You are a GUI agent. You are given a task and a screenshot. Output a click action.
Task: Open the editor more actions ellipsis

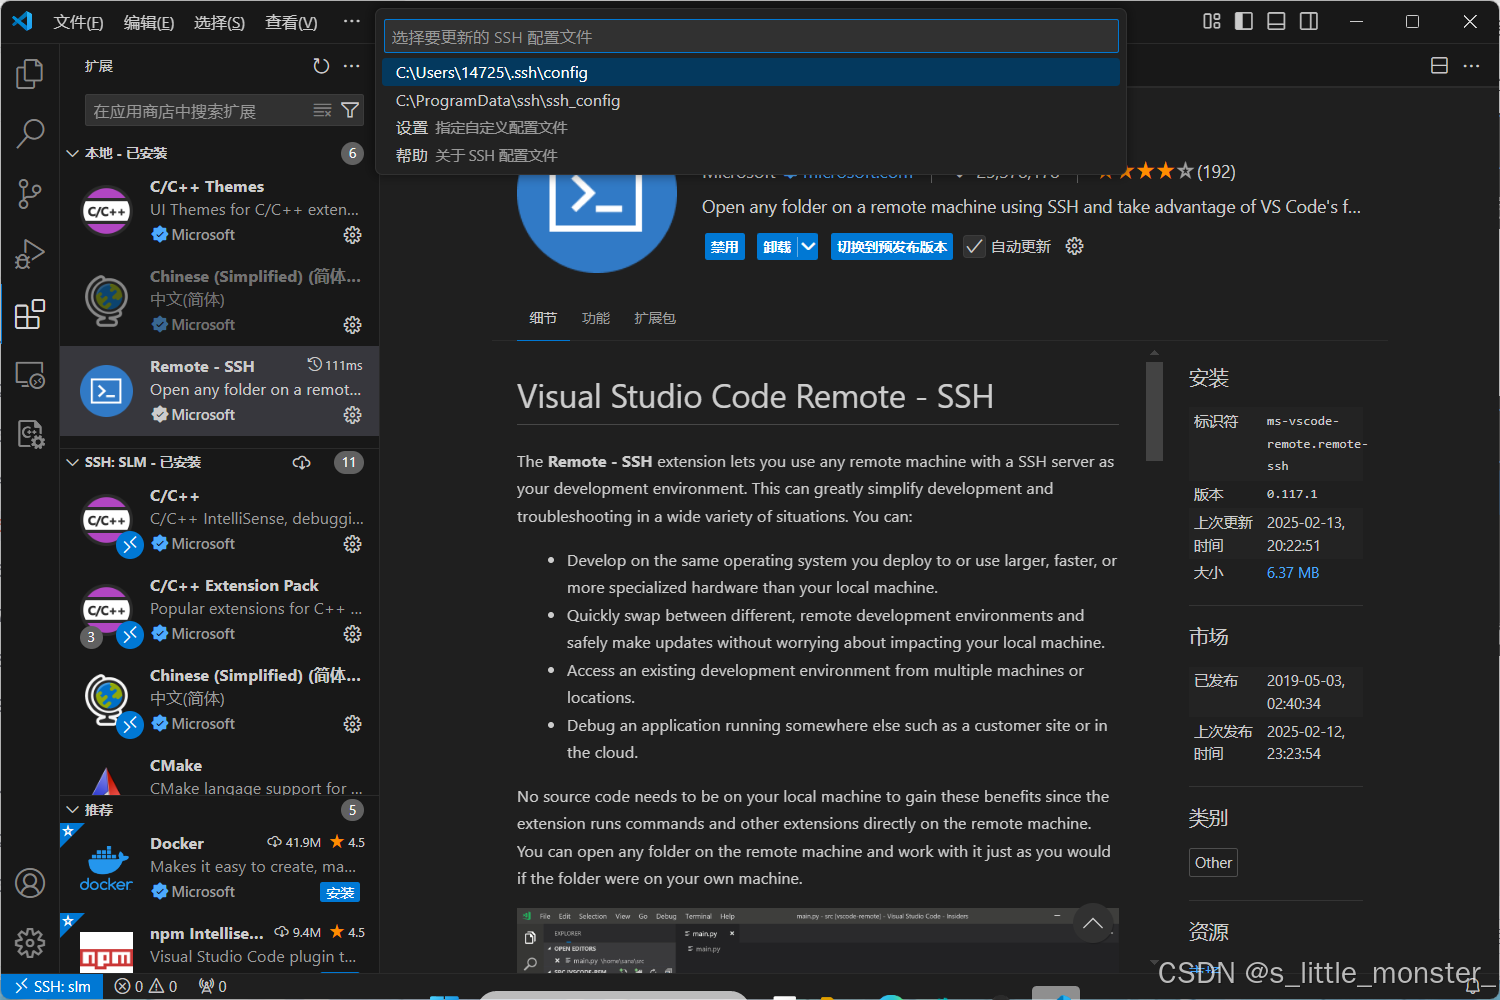pos(1471,66)
